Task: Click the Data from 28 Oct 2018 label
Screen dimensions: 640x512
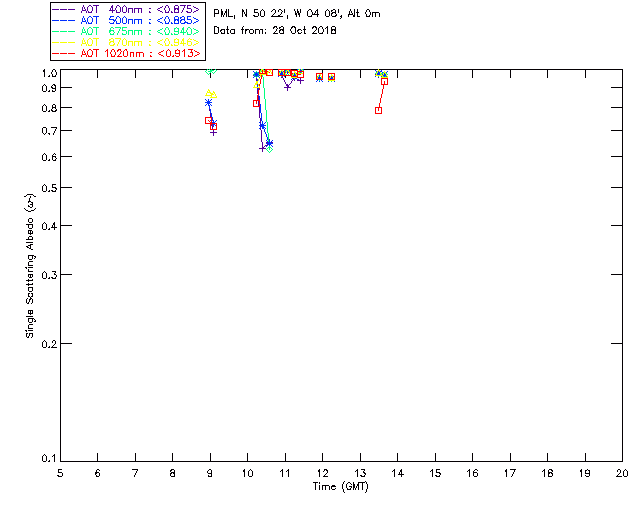Action: coord(275,31)
